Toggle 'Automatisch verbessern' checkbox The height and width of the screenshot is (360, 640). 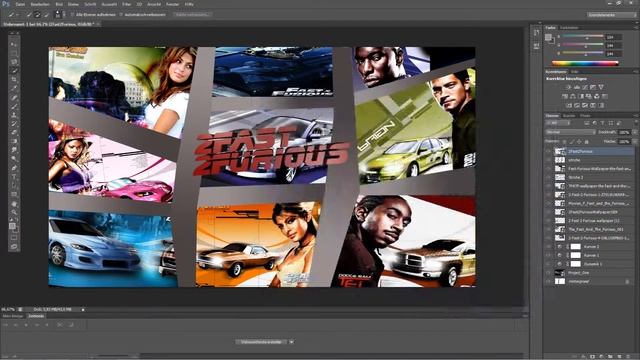tap(121, 14)
